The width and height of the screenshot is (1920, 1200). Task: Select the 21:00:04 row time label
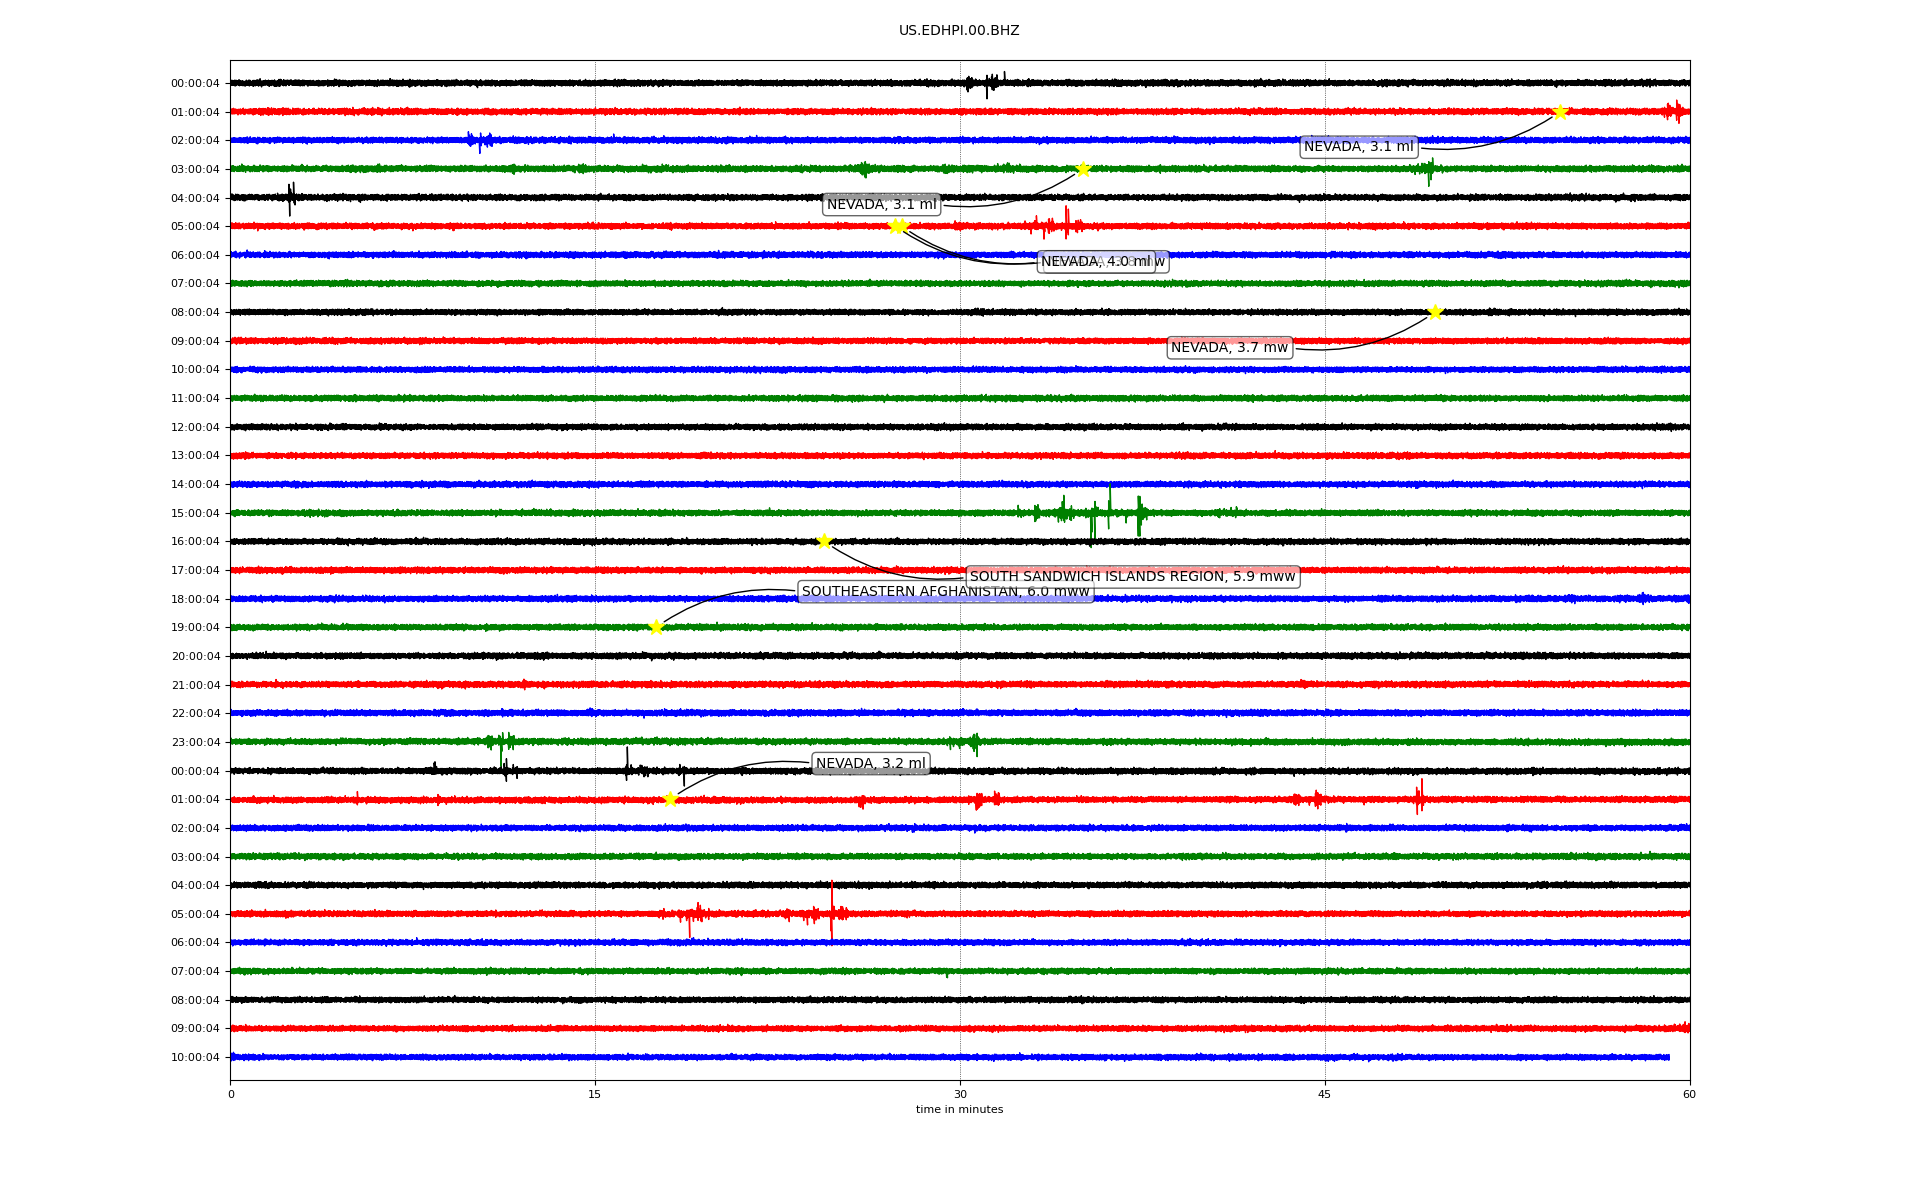coord(195,686)
